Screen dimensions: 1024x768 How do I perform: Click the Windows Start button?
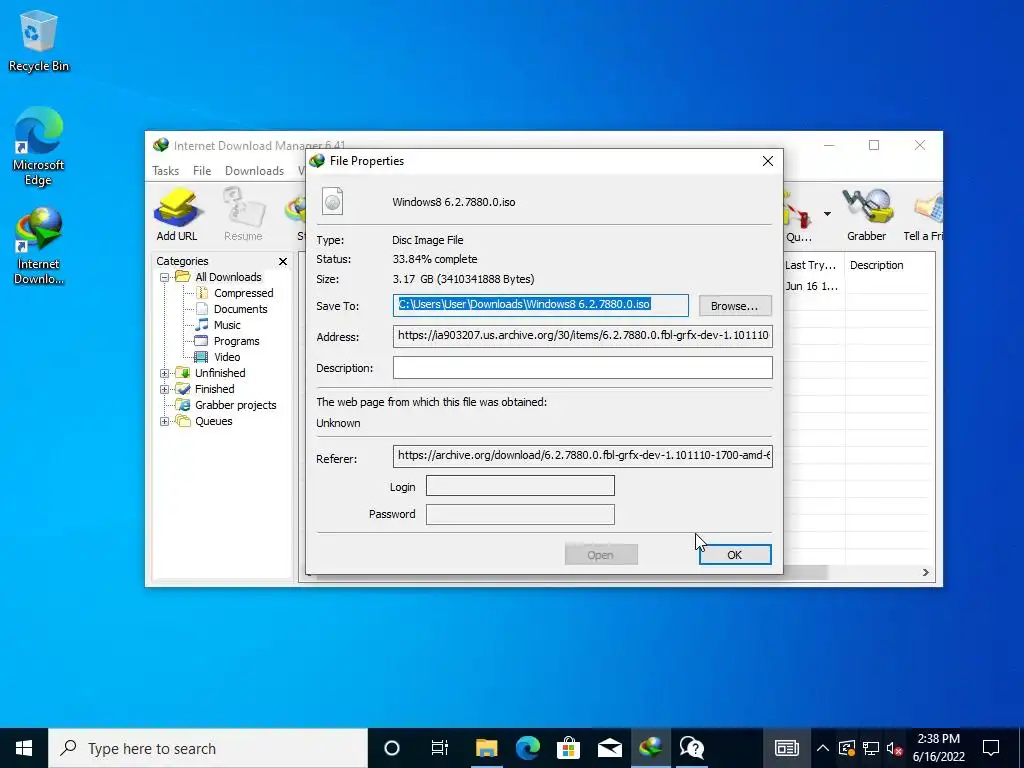pos(24,748)
